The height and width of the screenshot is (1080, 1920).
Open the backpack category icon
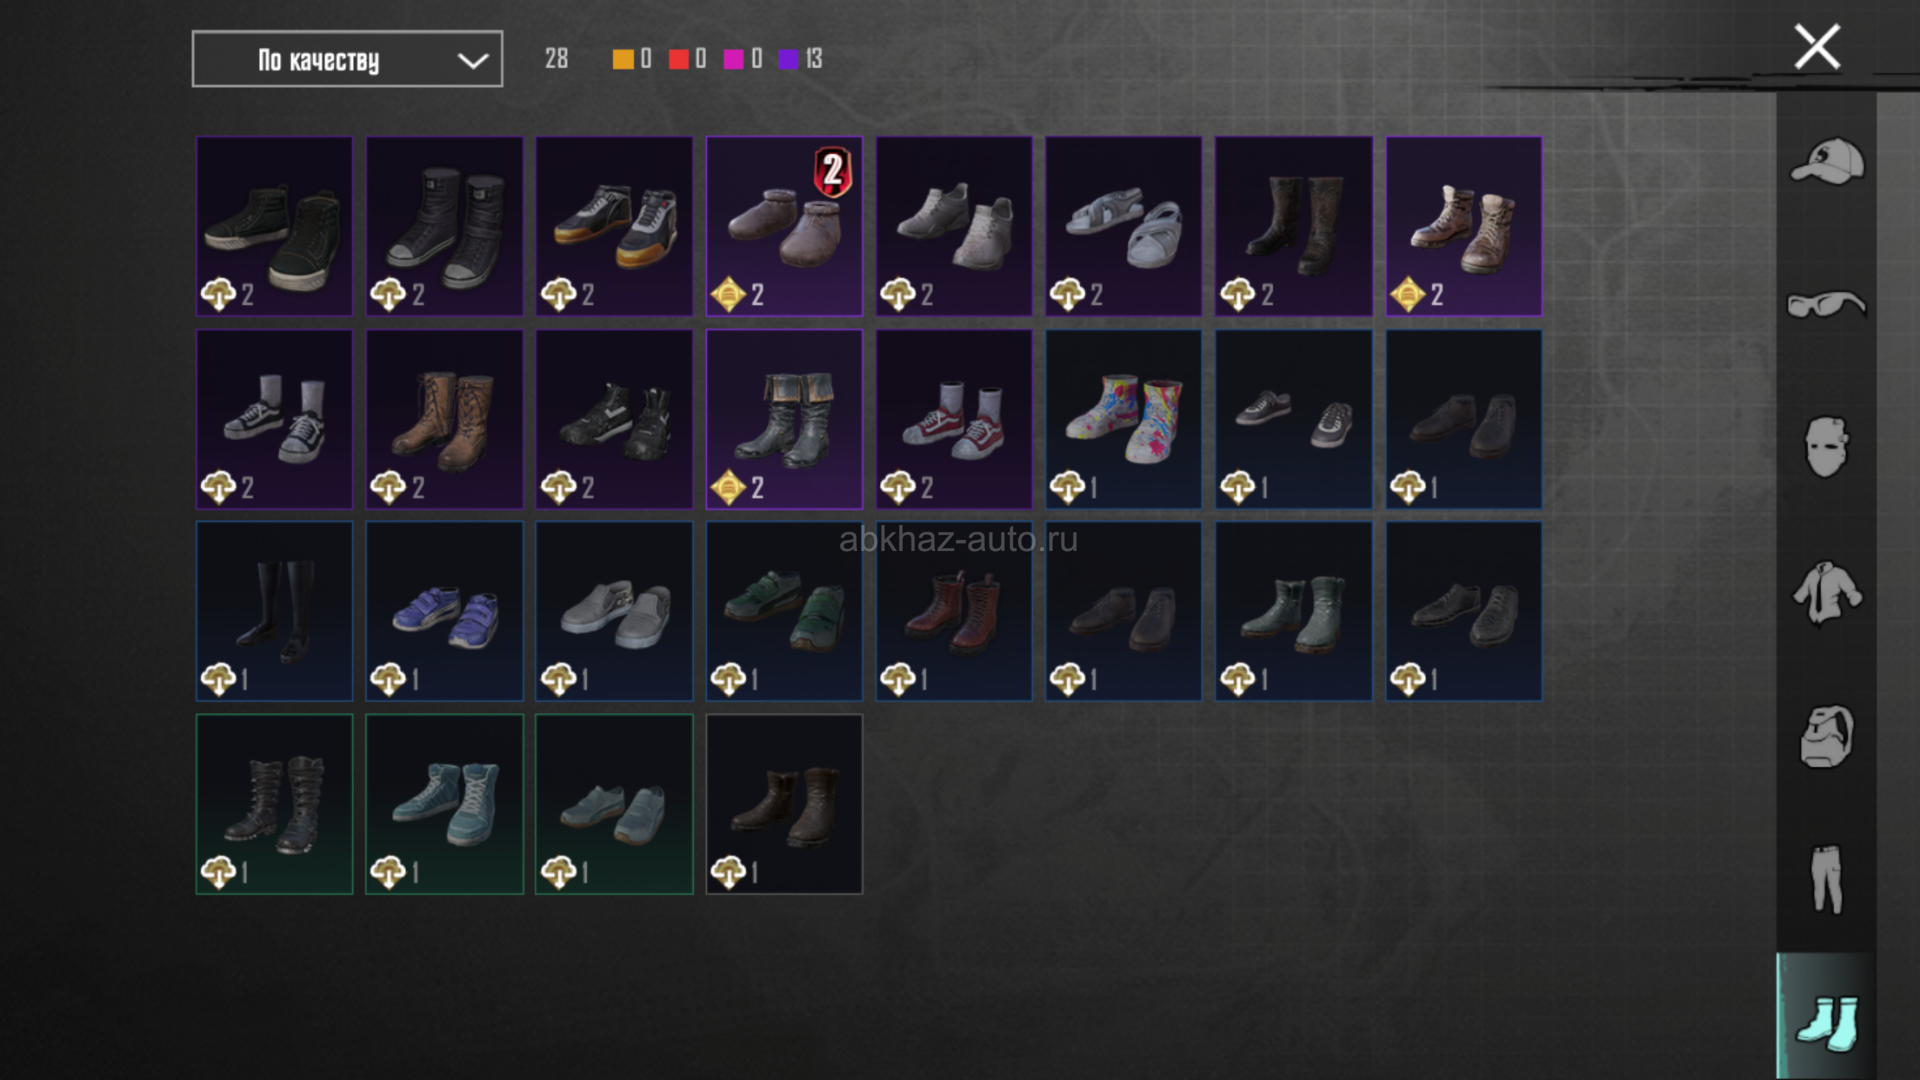click(1827, 736)
